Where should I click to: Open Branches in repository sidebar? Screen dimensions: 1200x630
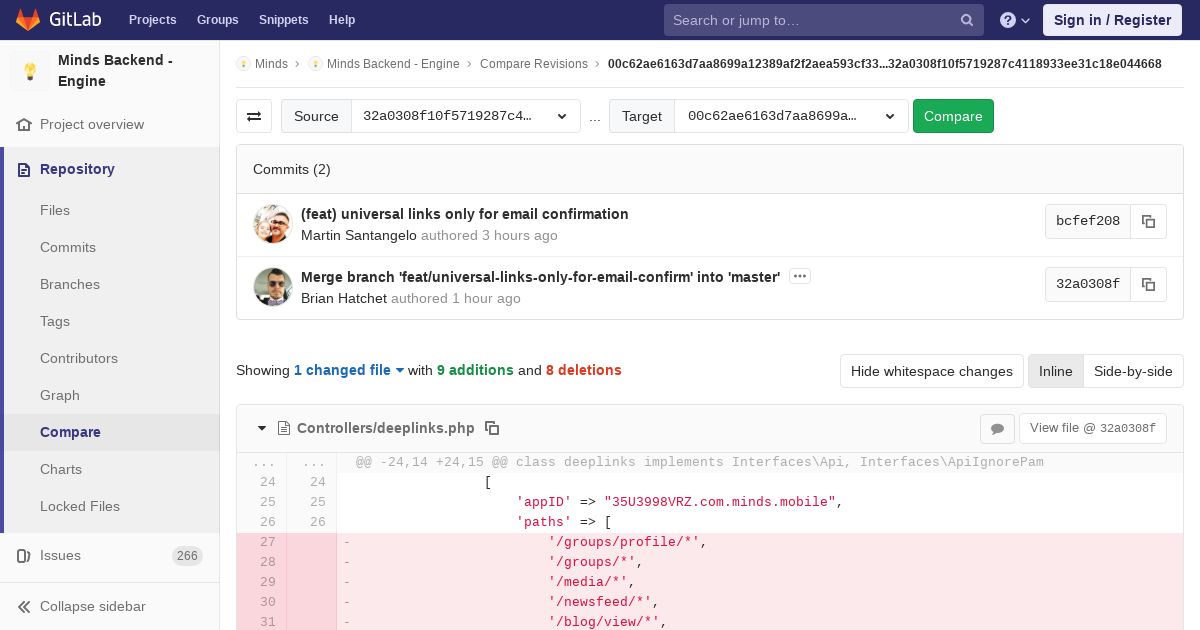70,284
